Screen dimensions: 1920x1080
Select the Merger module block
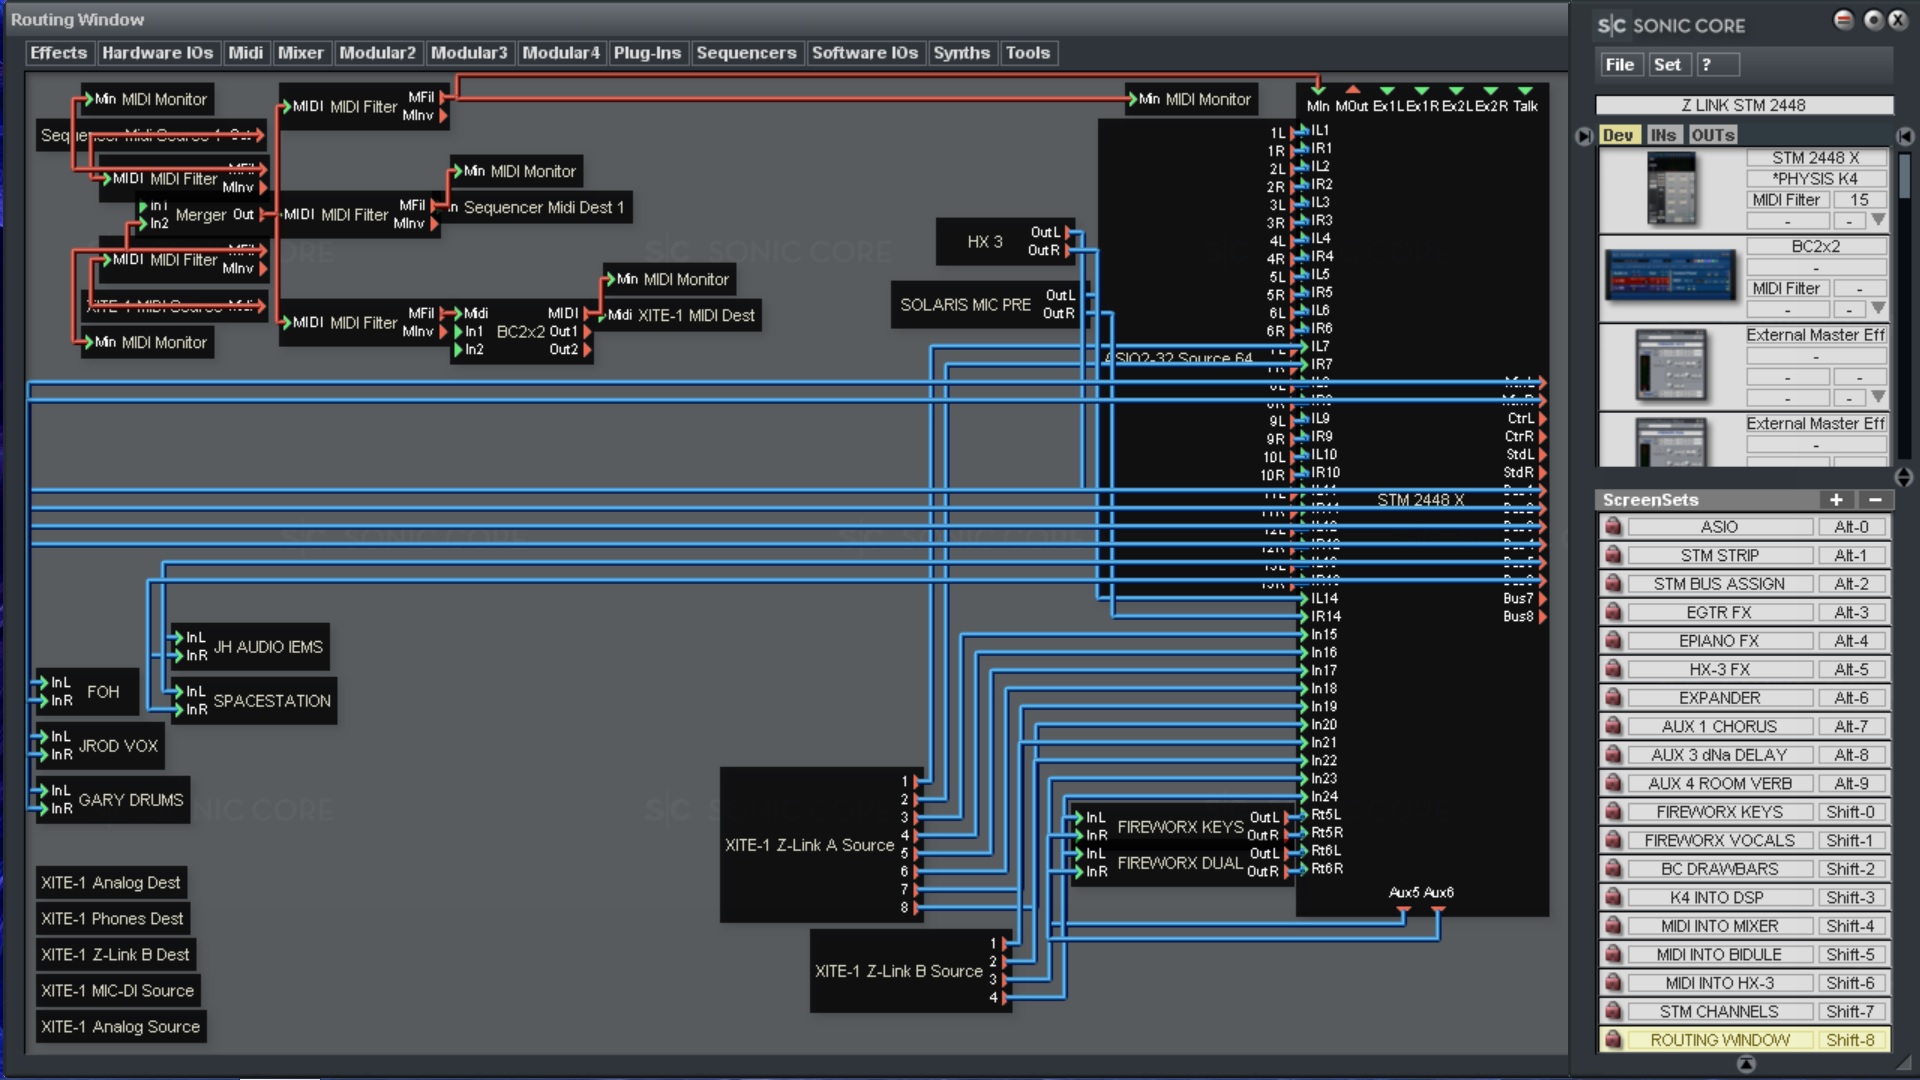point(201,215)
